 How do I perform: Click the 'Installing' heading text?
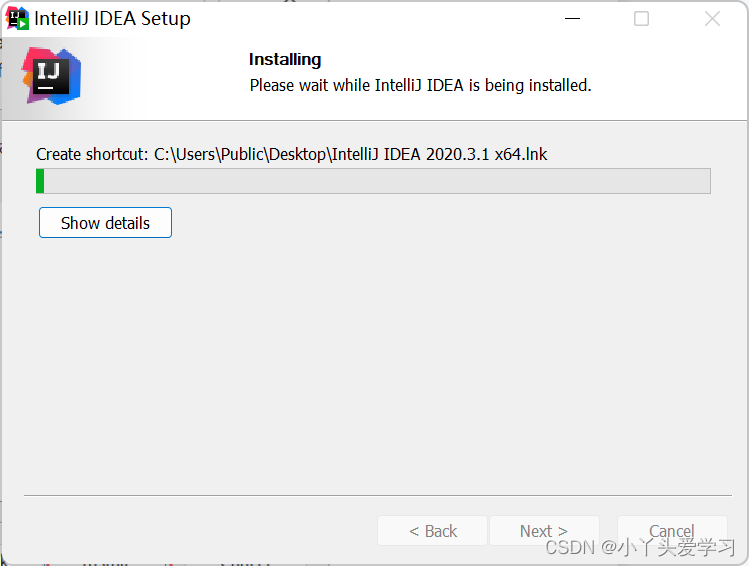pos(285,59)
